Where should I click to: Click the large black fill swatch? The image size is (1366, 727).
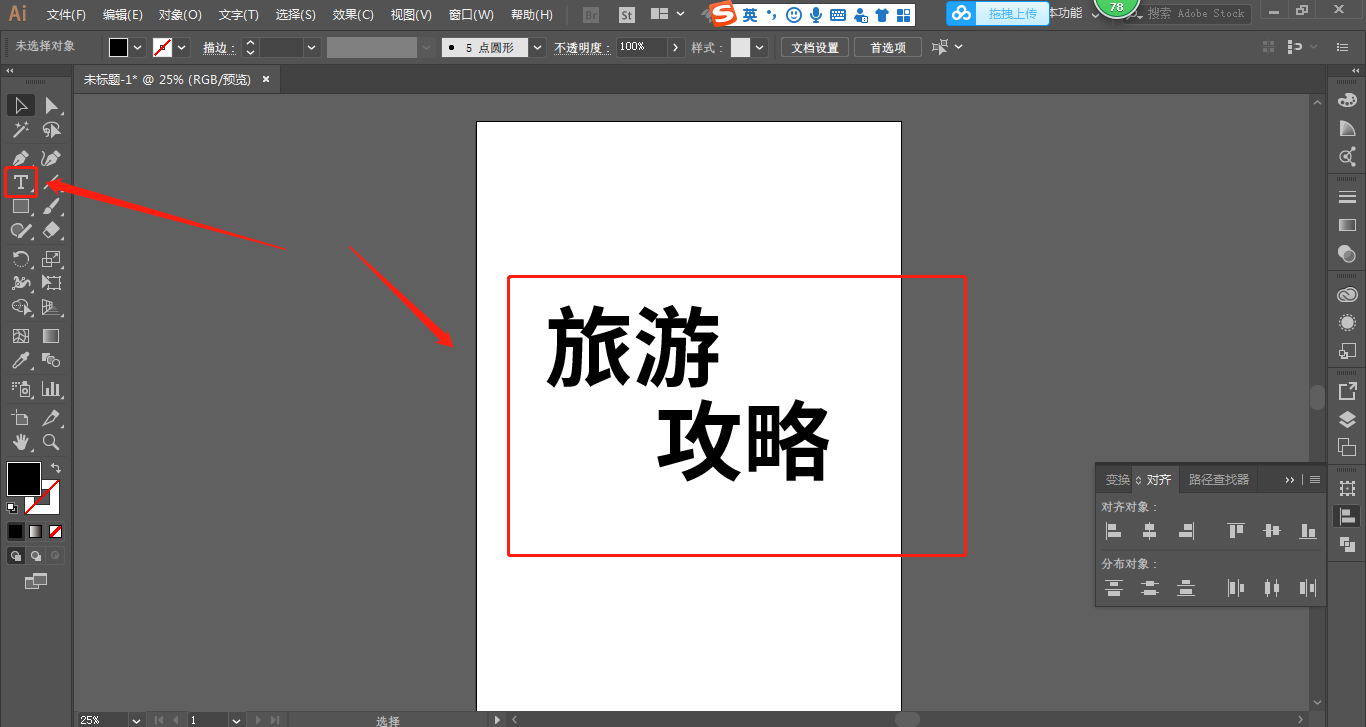point(24,478)
